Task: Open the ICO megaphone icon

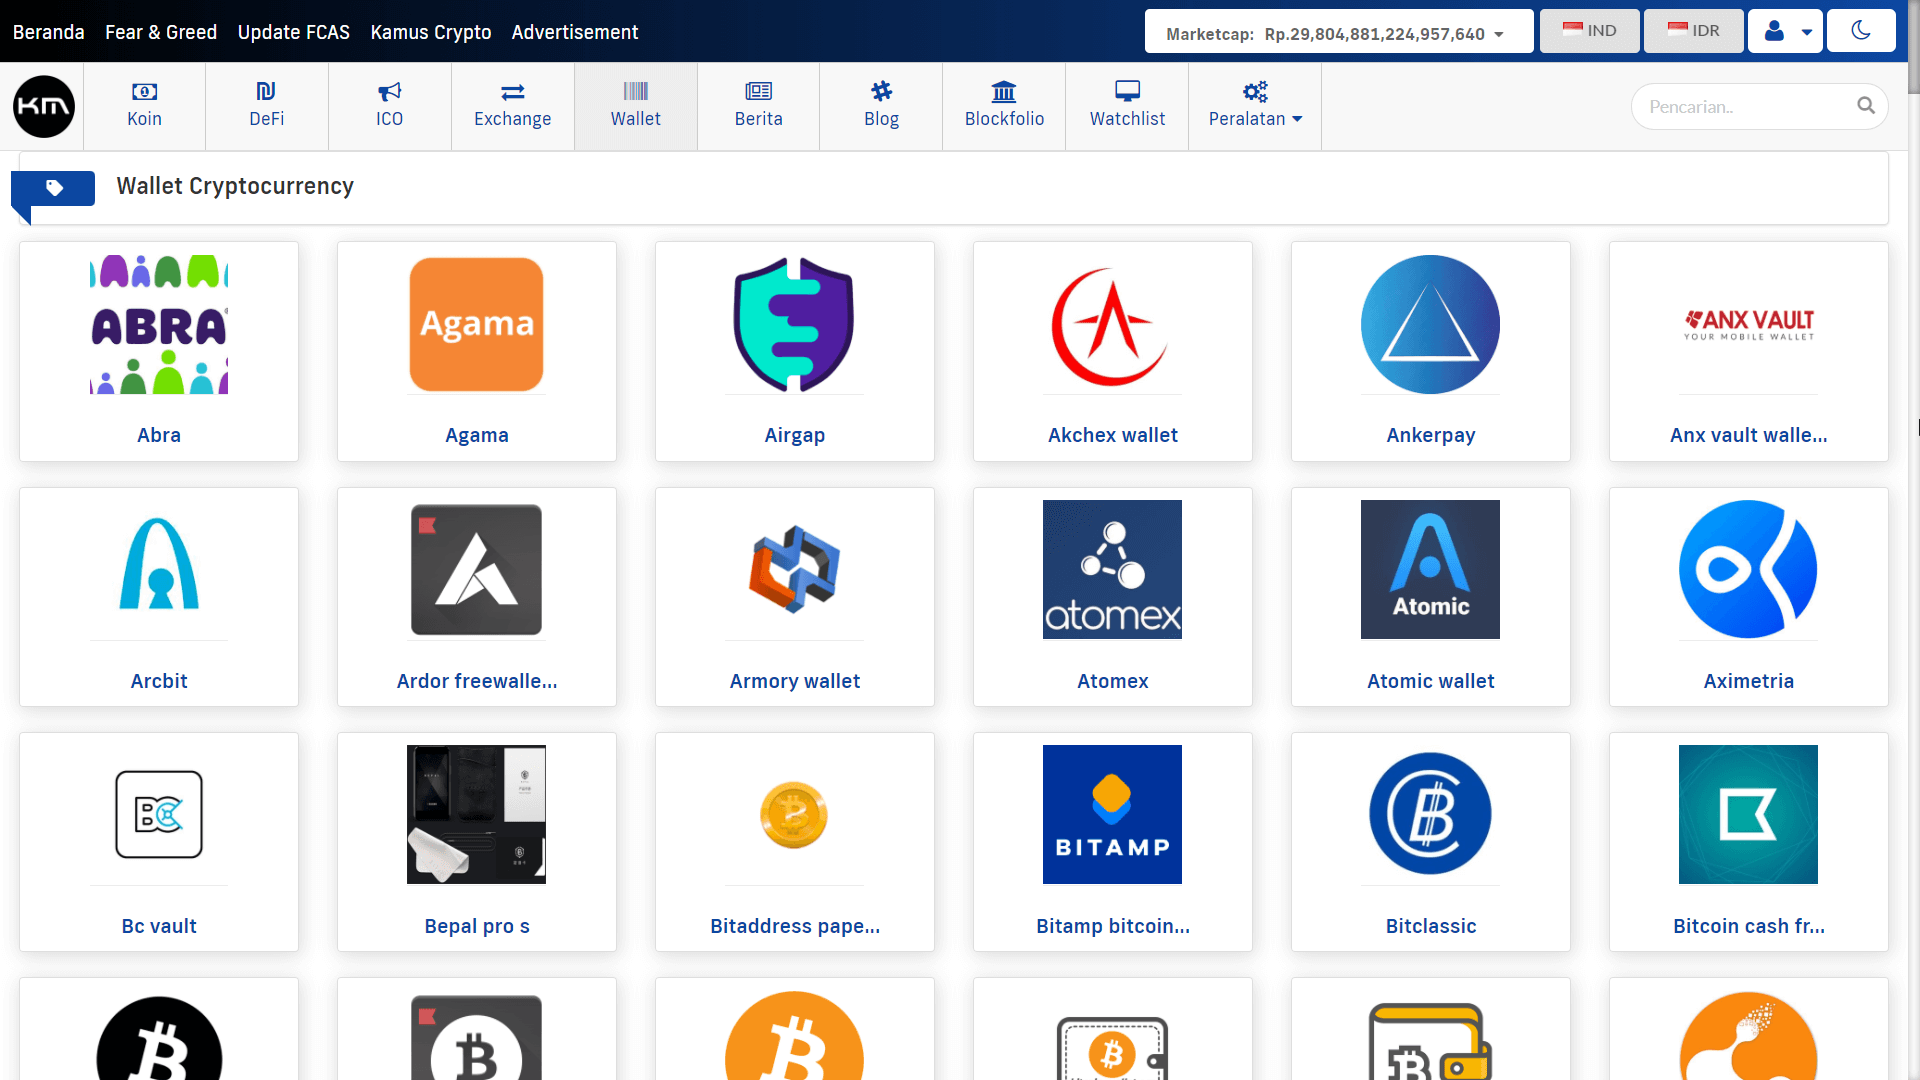Action: (x=389, y=91)
